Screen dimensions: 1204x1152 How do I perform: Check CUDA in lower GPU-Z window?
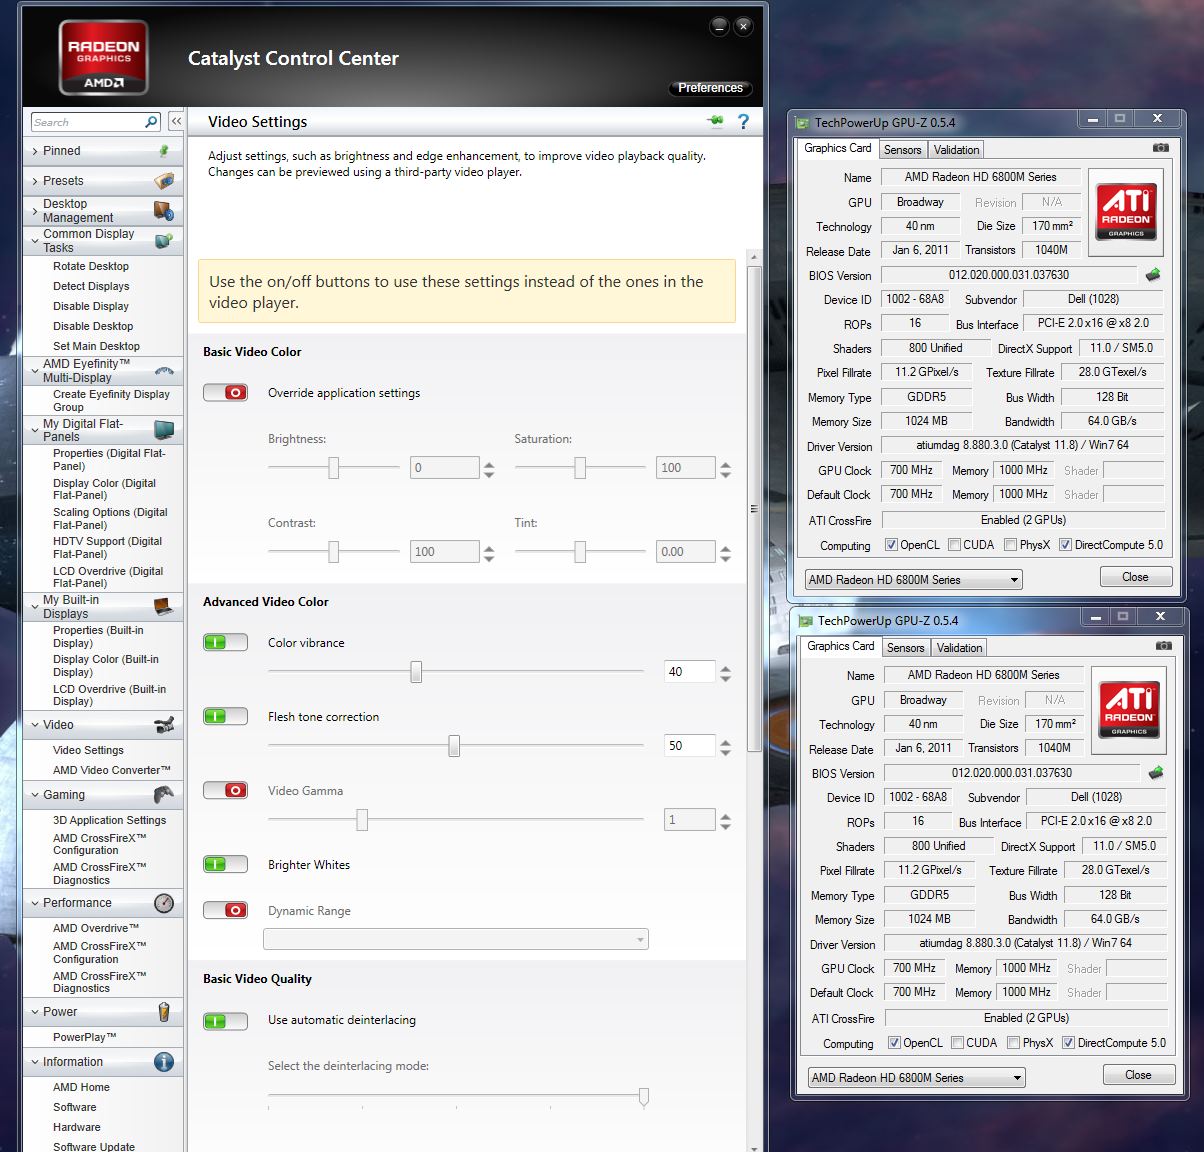click(x=957, y=1043)
